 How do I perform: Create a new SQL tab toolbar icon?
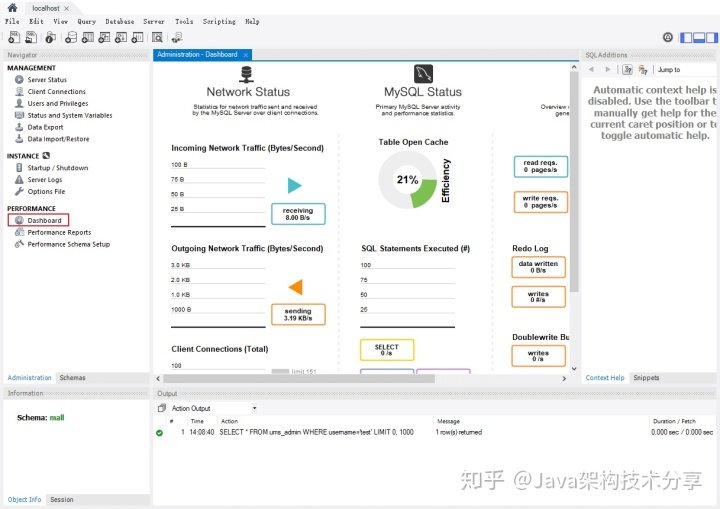(14, 37)
